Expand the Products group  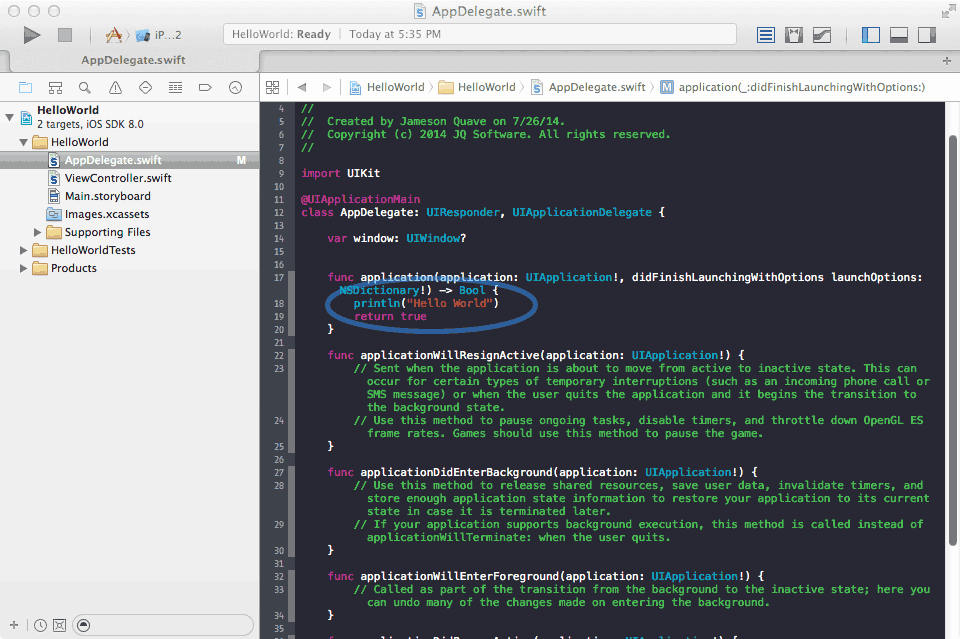coord(23,268)
